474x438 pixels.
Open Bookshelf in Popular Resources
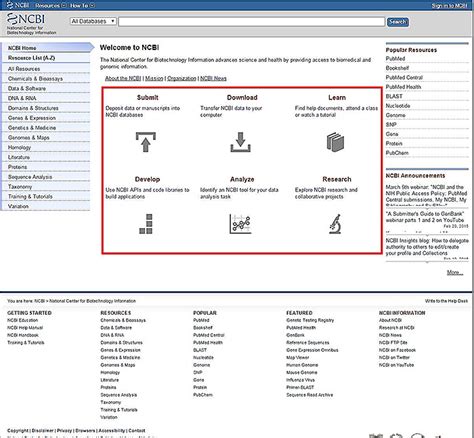click(397, 68)
